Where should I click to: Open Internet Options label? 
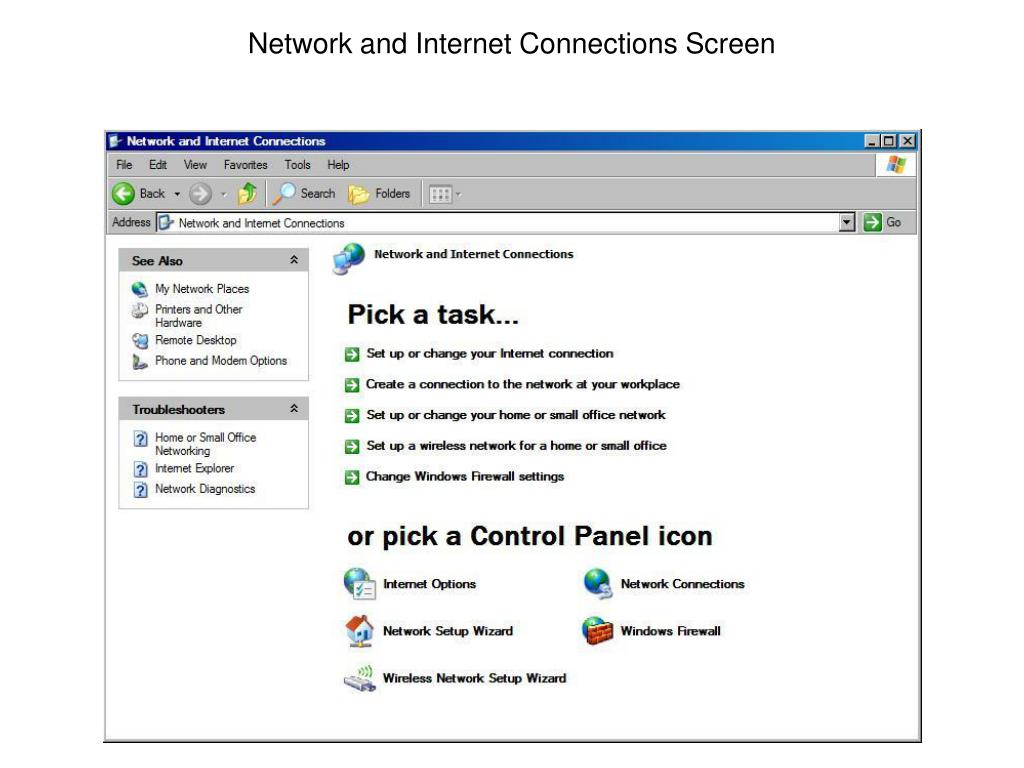(429, 584)
